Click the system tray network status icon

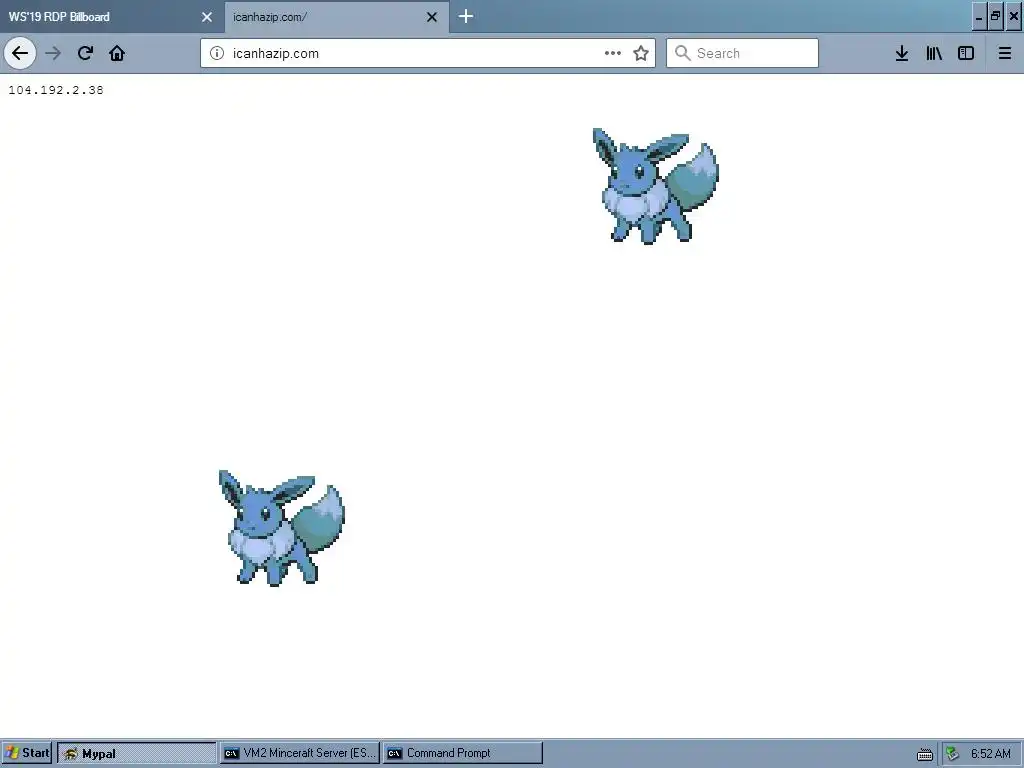[952, 753]
